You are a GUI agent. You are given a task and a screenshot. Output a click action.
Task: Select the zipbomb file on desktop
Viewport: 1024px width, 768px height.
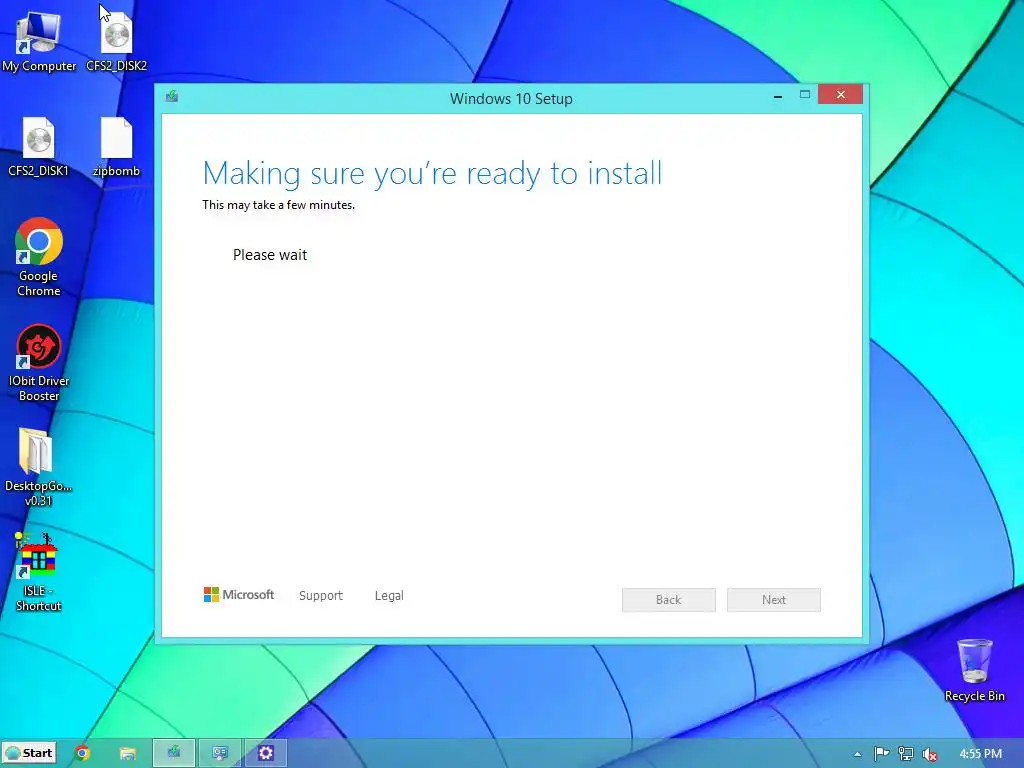(116, 146)
